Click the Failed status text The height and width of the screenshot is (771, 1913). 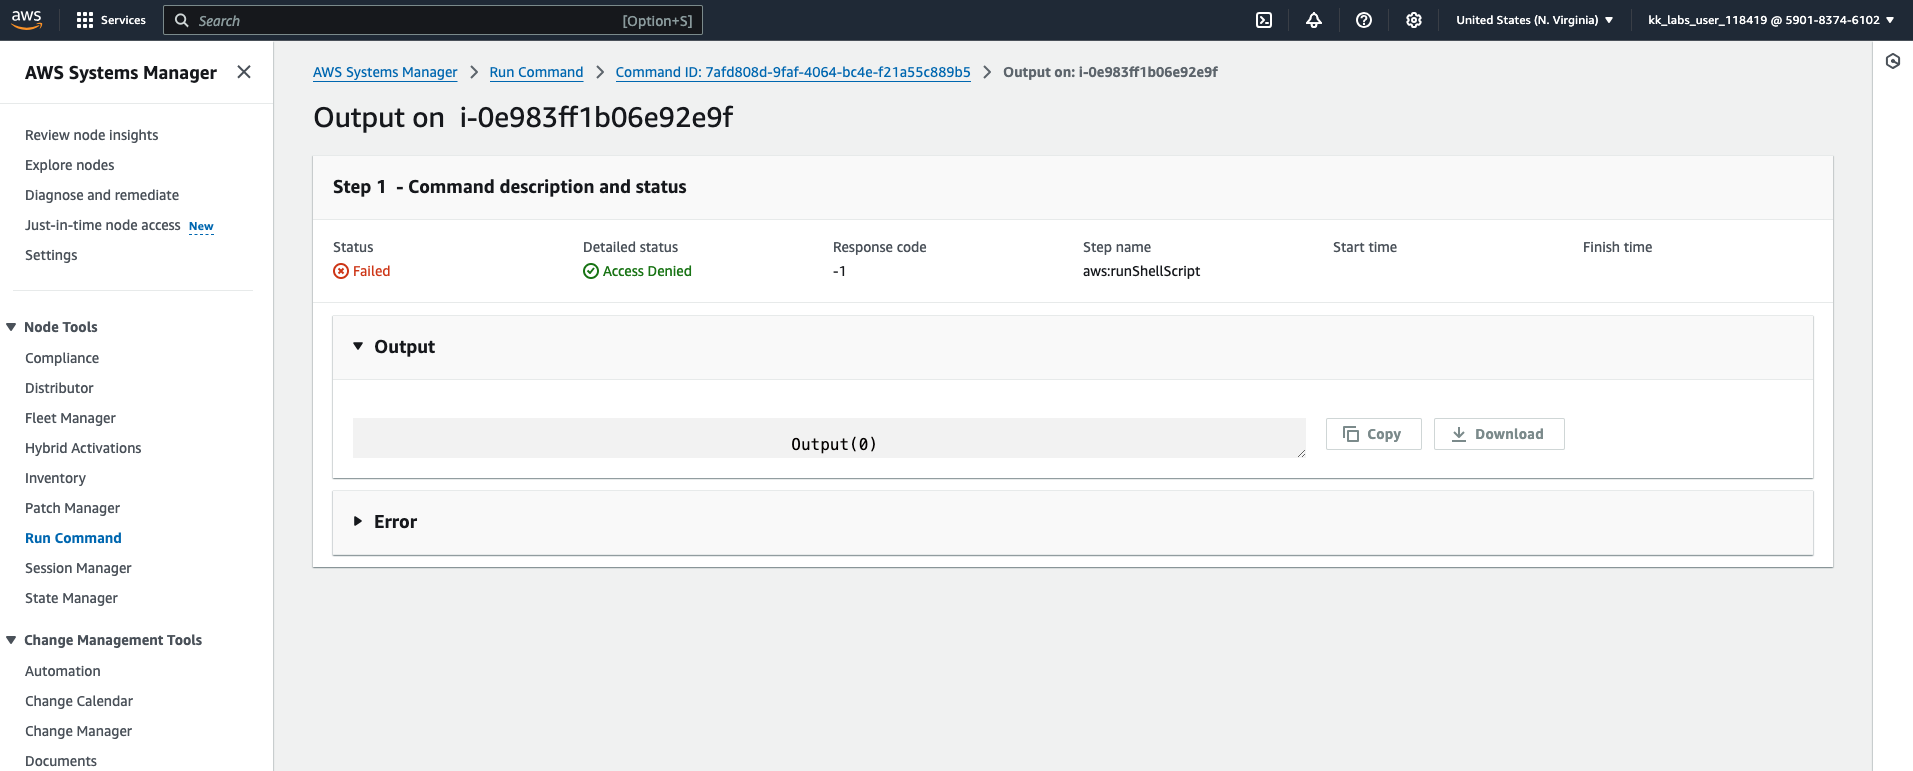click(371, 271)
